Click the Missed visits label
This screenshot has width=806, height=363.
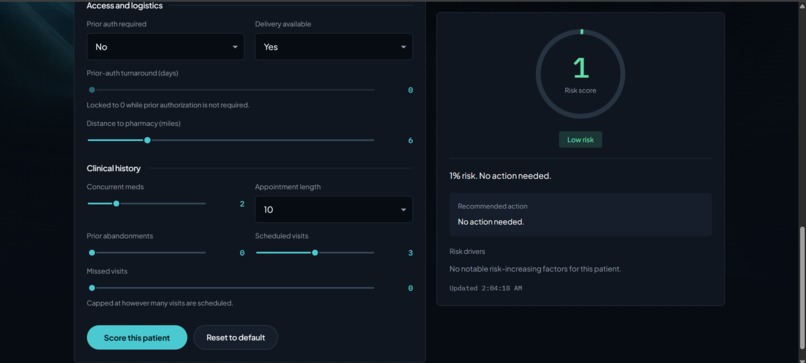(107, 271)
